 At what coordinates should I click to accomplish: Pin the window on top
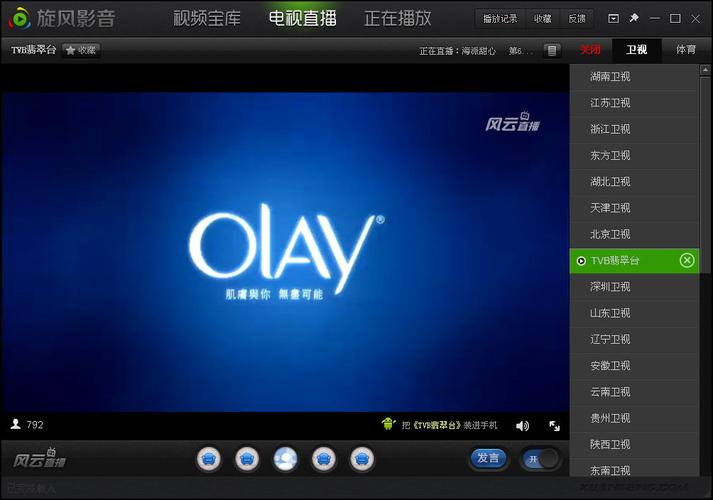[x=634, y=18]
